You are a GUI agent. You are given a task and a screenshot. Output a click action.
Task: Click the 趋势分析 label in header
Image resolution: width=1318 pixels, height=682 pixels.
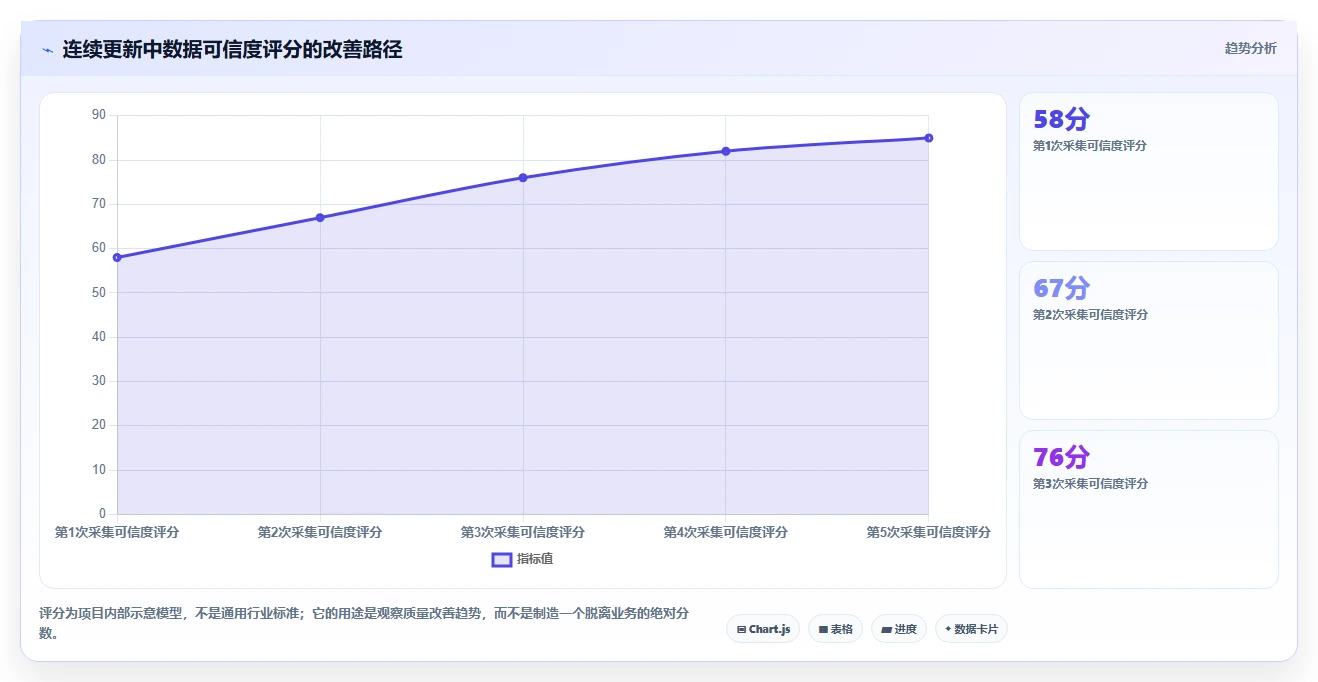coord(1250,48)
